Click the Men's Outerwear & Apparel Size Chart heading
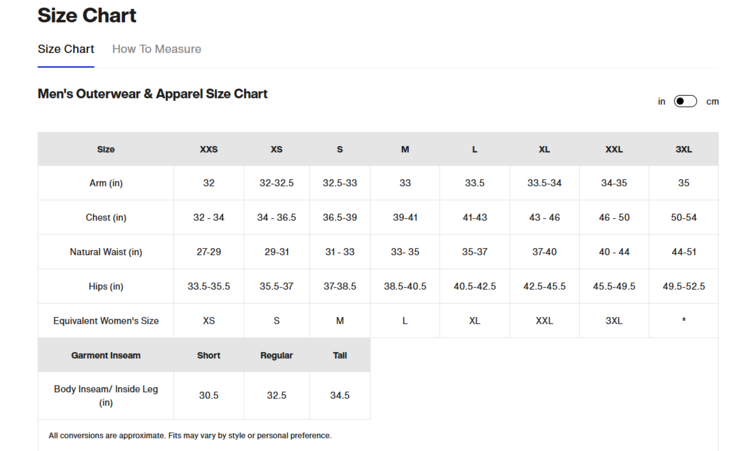 pyautogui.click(x=152, y=94)
